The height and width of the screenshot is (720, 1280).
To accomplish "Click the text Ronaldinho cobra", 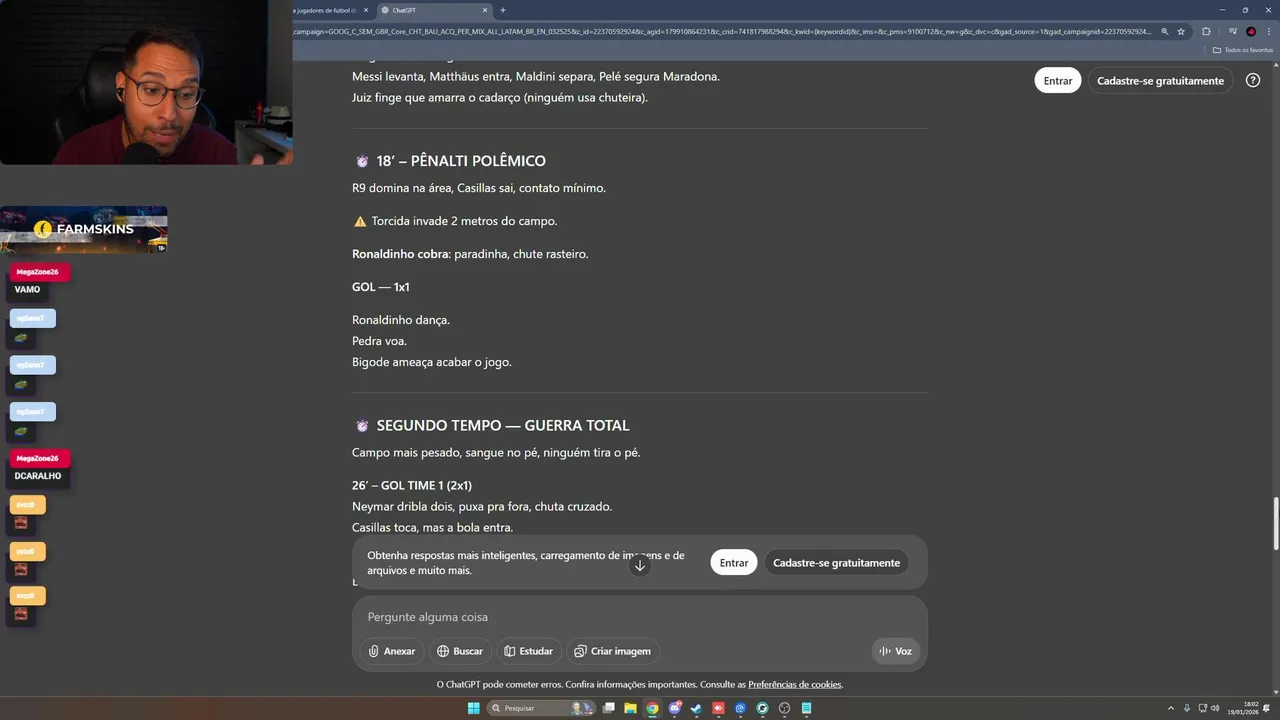I will point(400,254).
